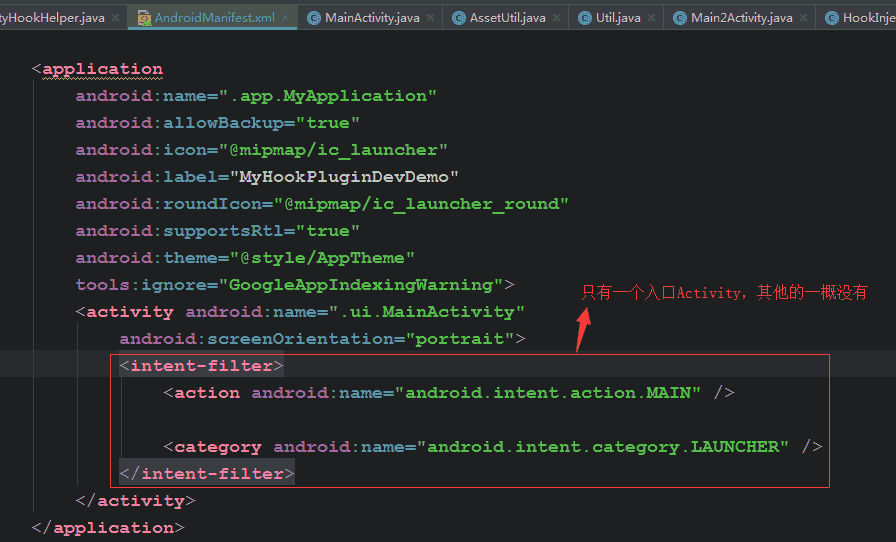896x542 pixels.
Task: Click the "@mipmap/ic_launcher_round" value
Action: pyautogui.click(x=421, y=204)
